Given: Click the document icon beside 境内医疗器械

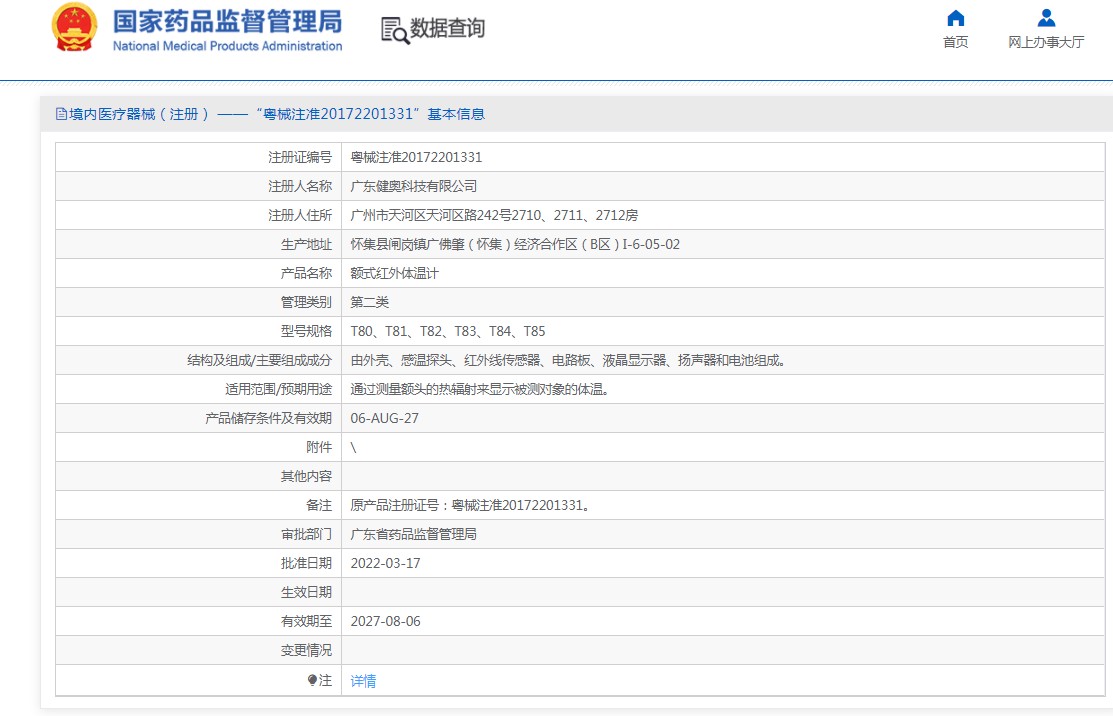Looking at the screenshot, I should click(62, 114).
